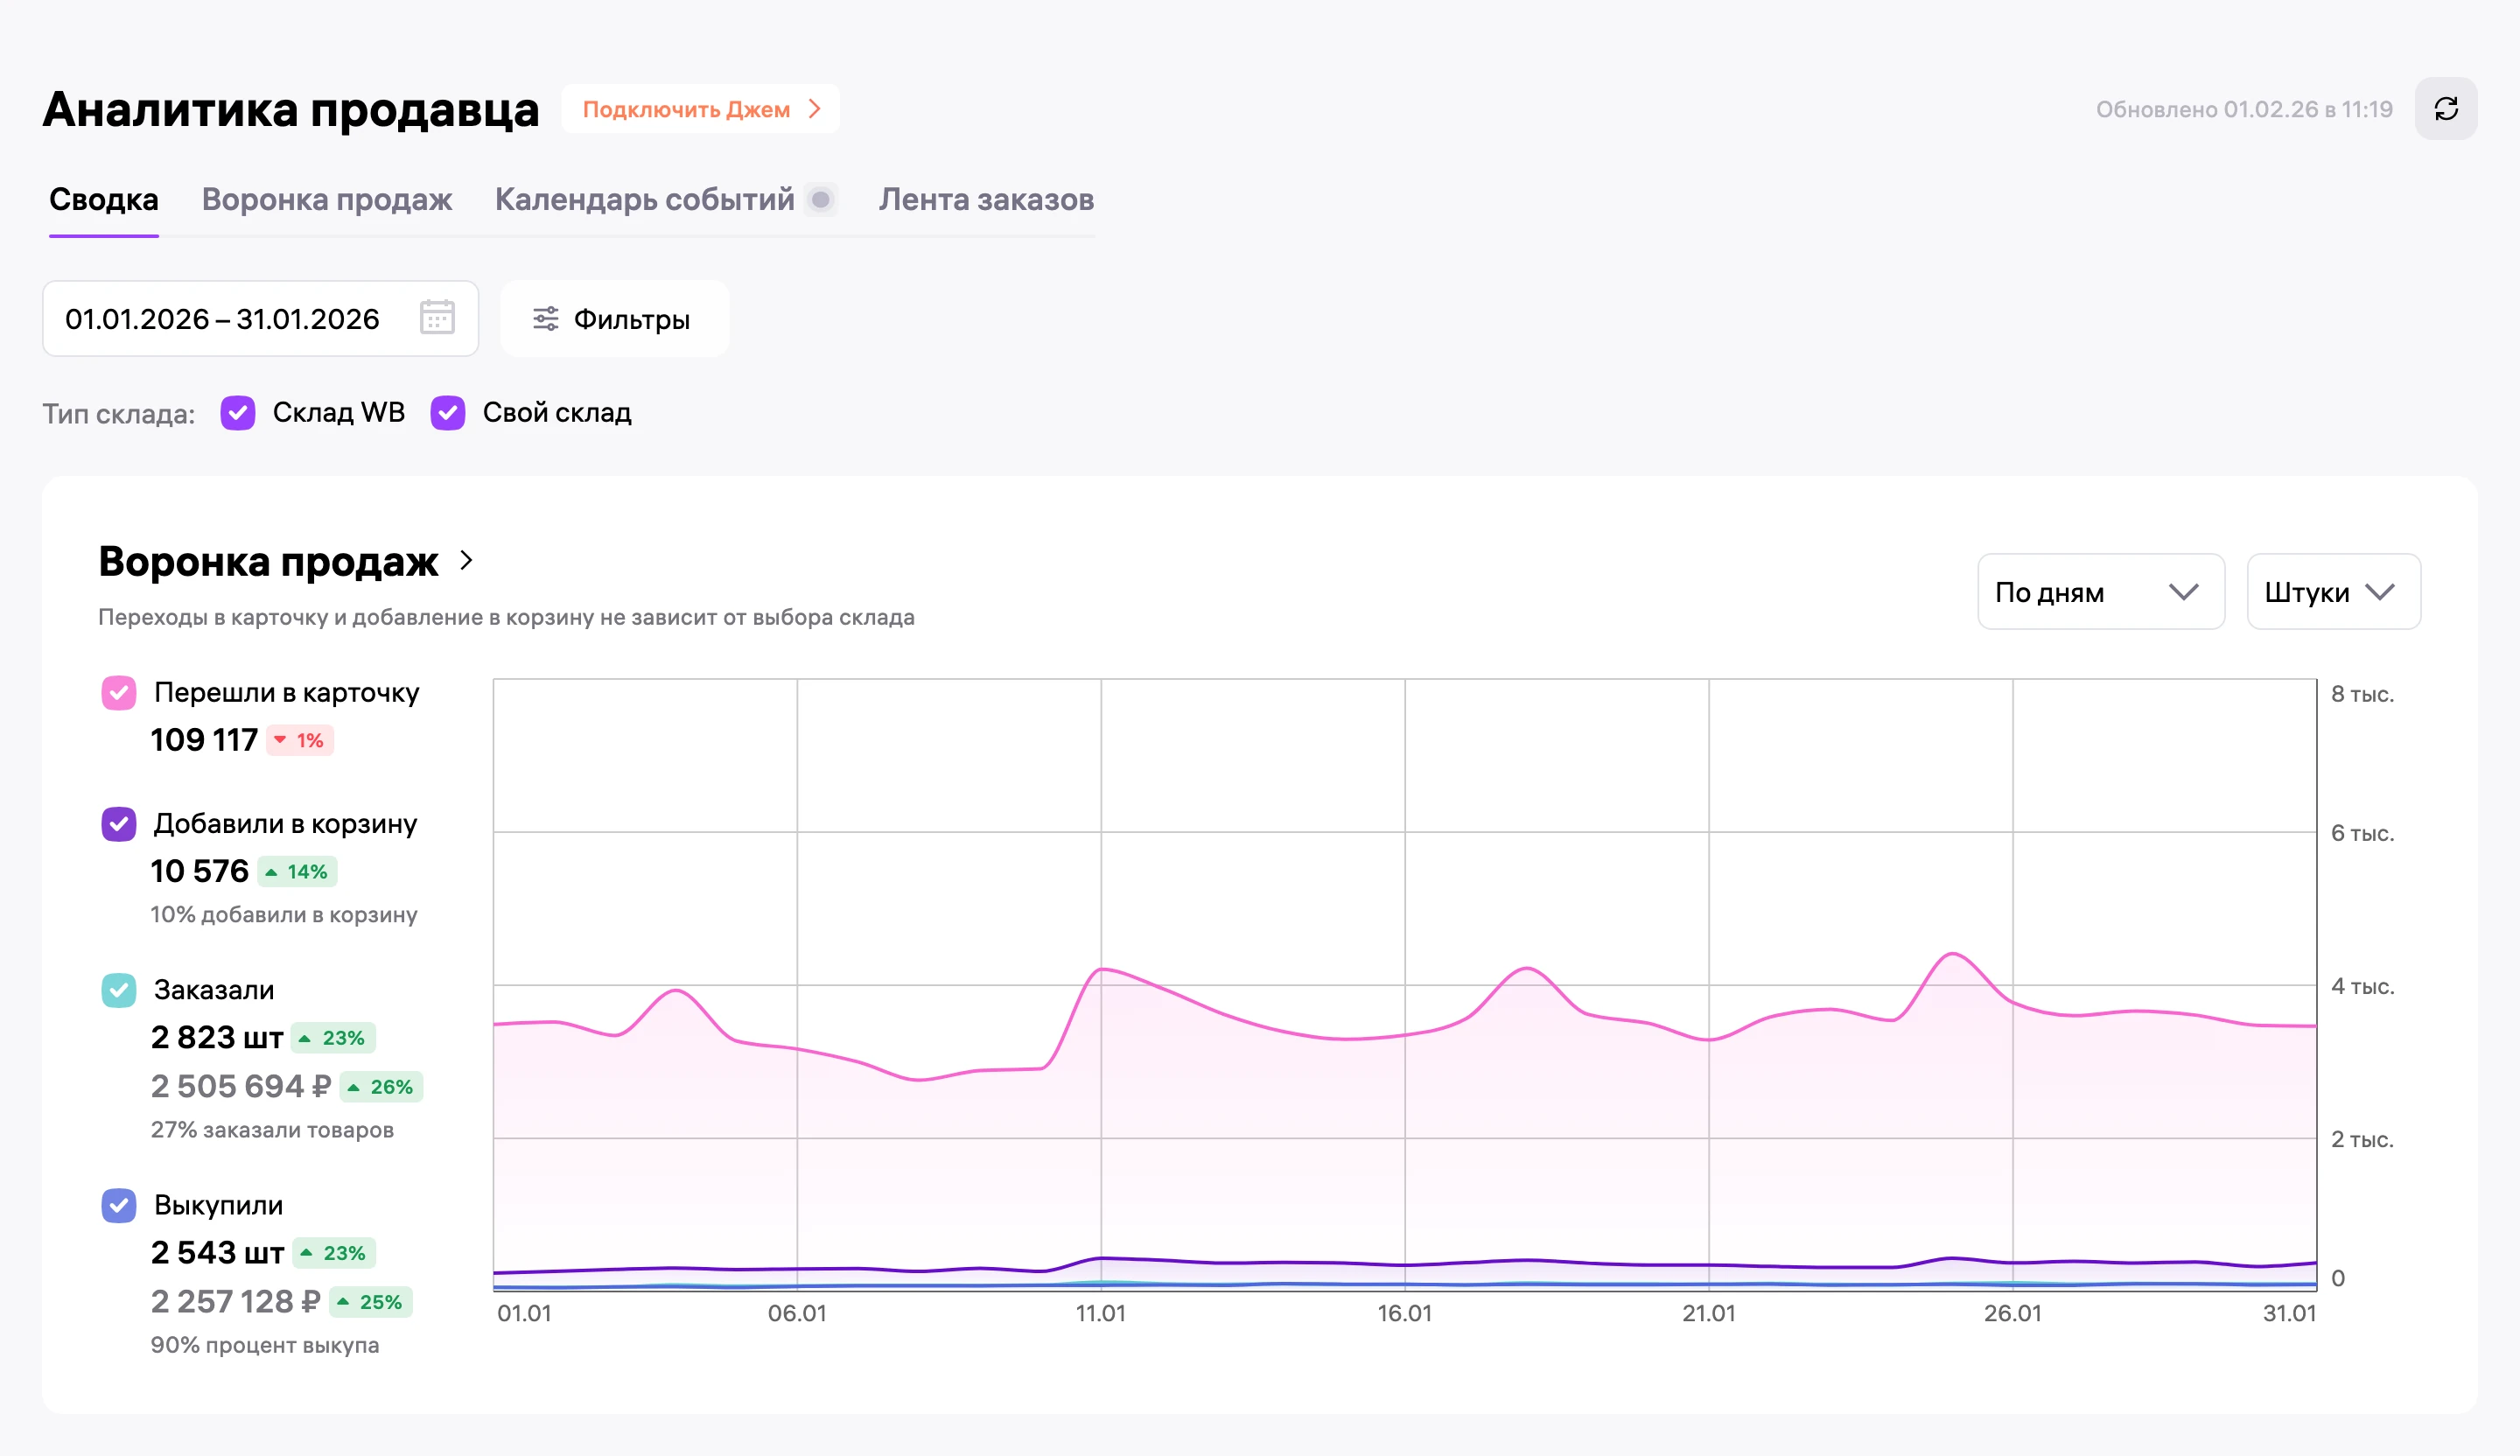
Task: Open the calendar date picker icon
Action: coord(437,318)
